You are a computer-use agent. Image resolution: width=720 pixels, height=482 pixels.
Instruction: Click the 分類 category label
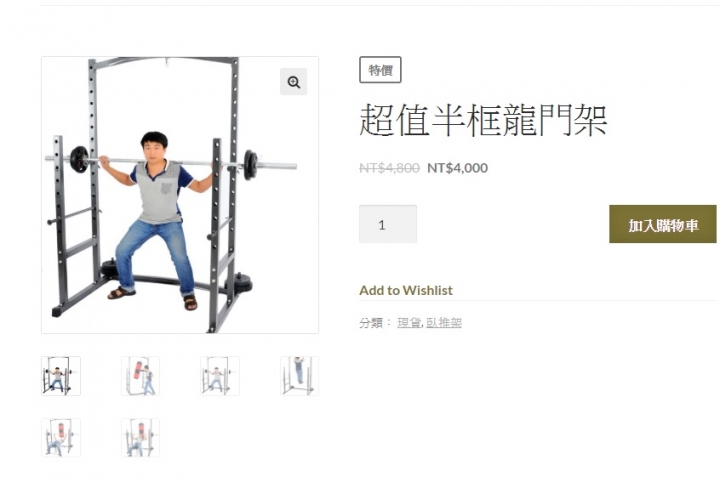point(371,323)
